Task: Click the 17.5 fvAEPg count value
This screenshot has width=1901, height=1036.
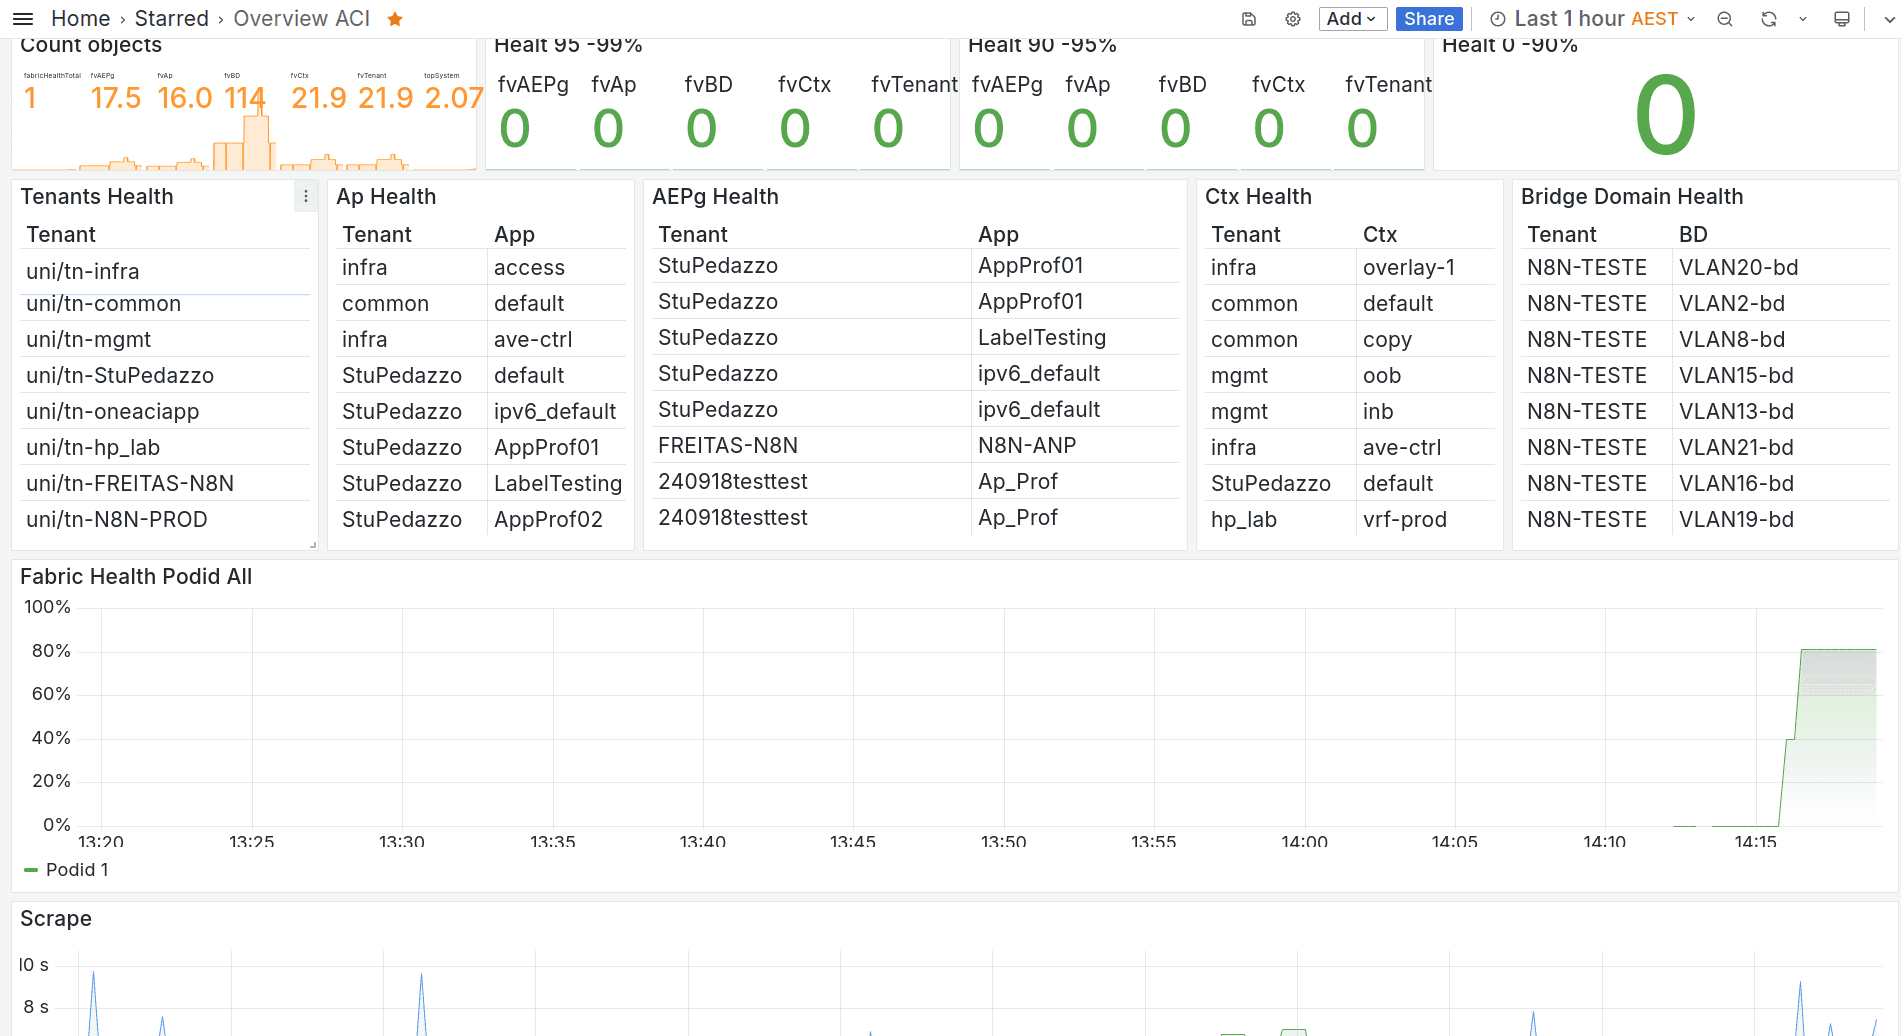Action: pos(116,98)
